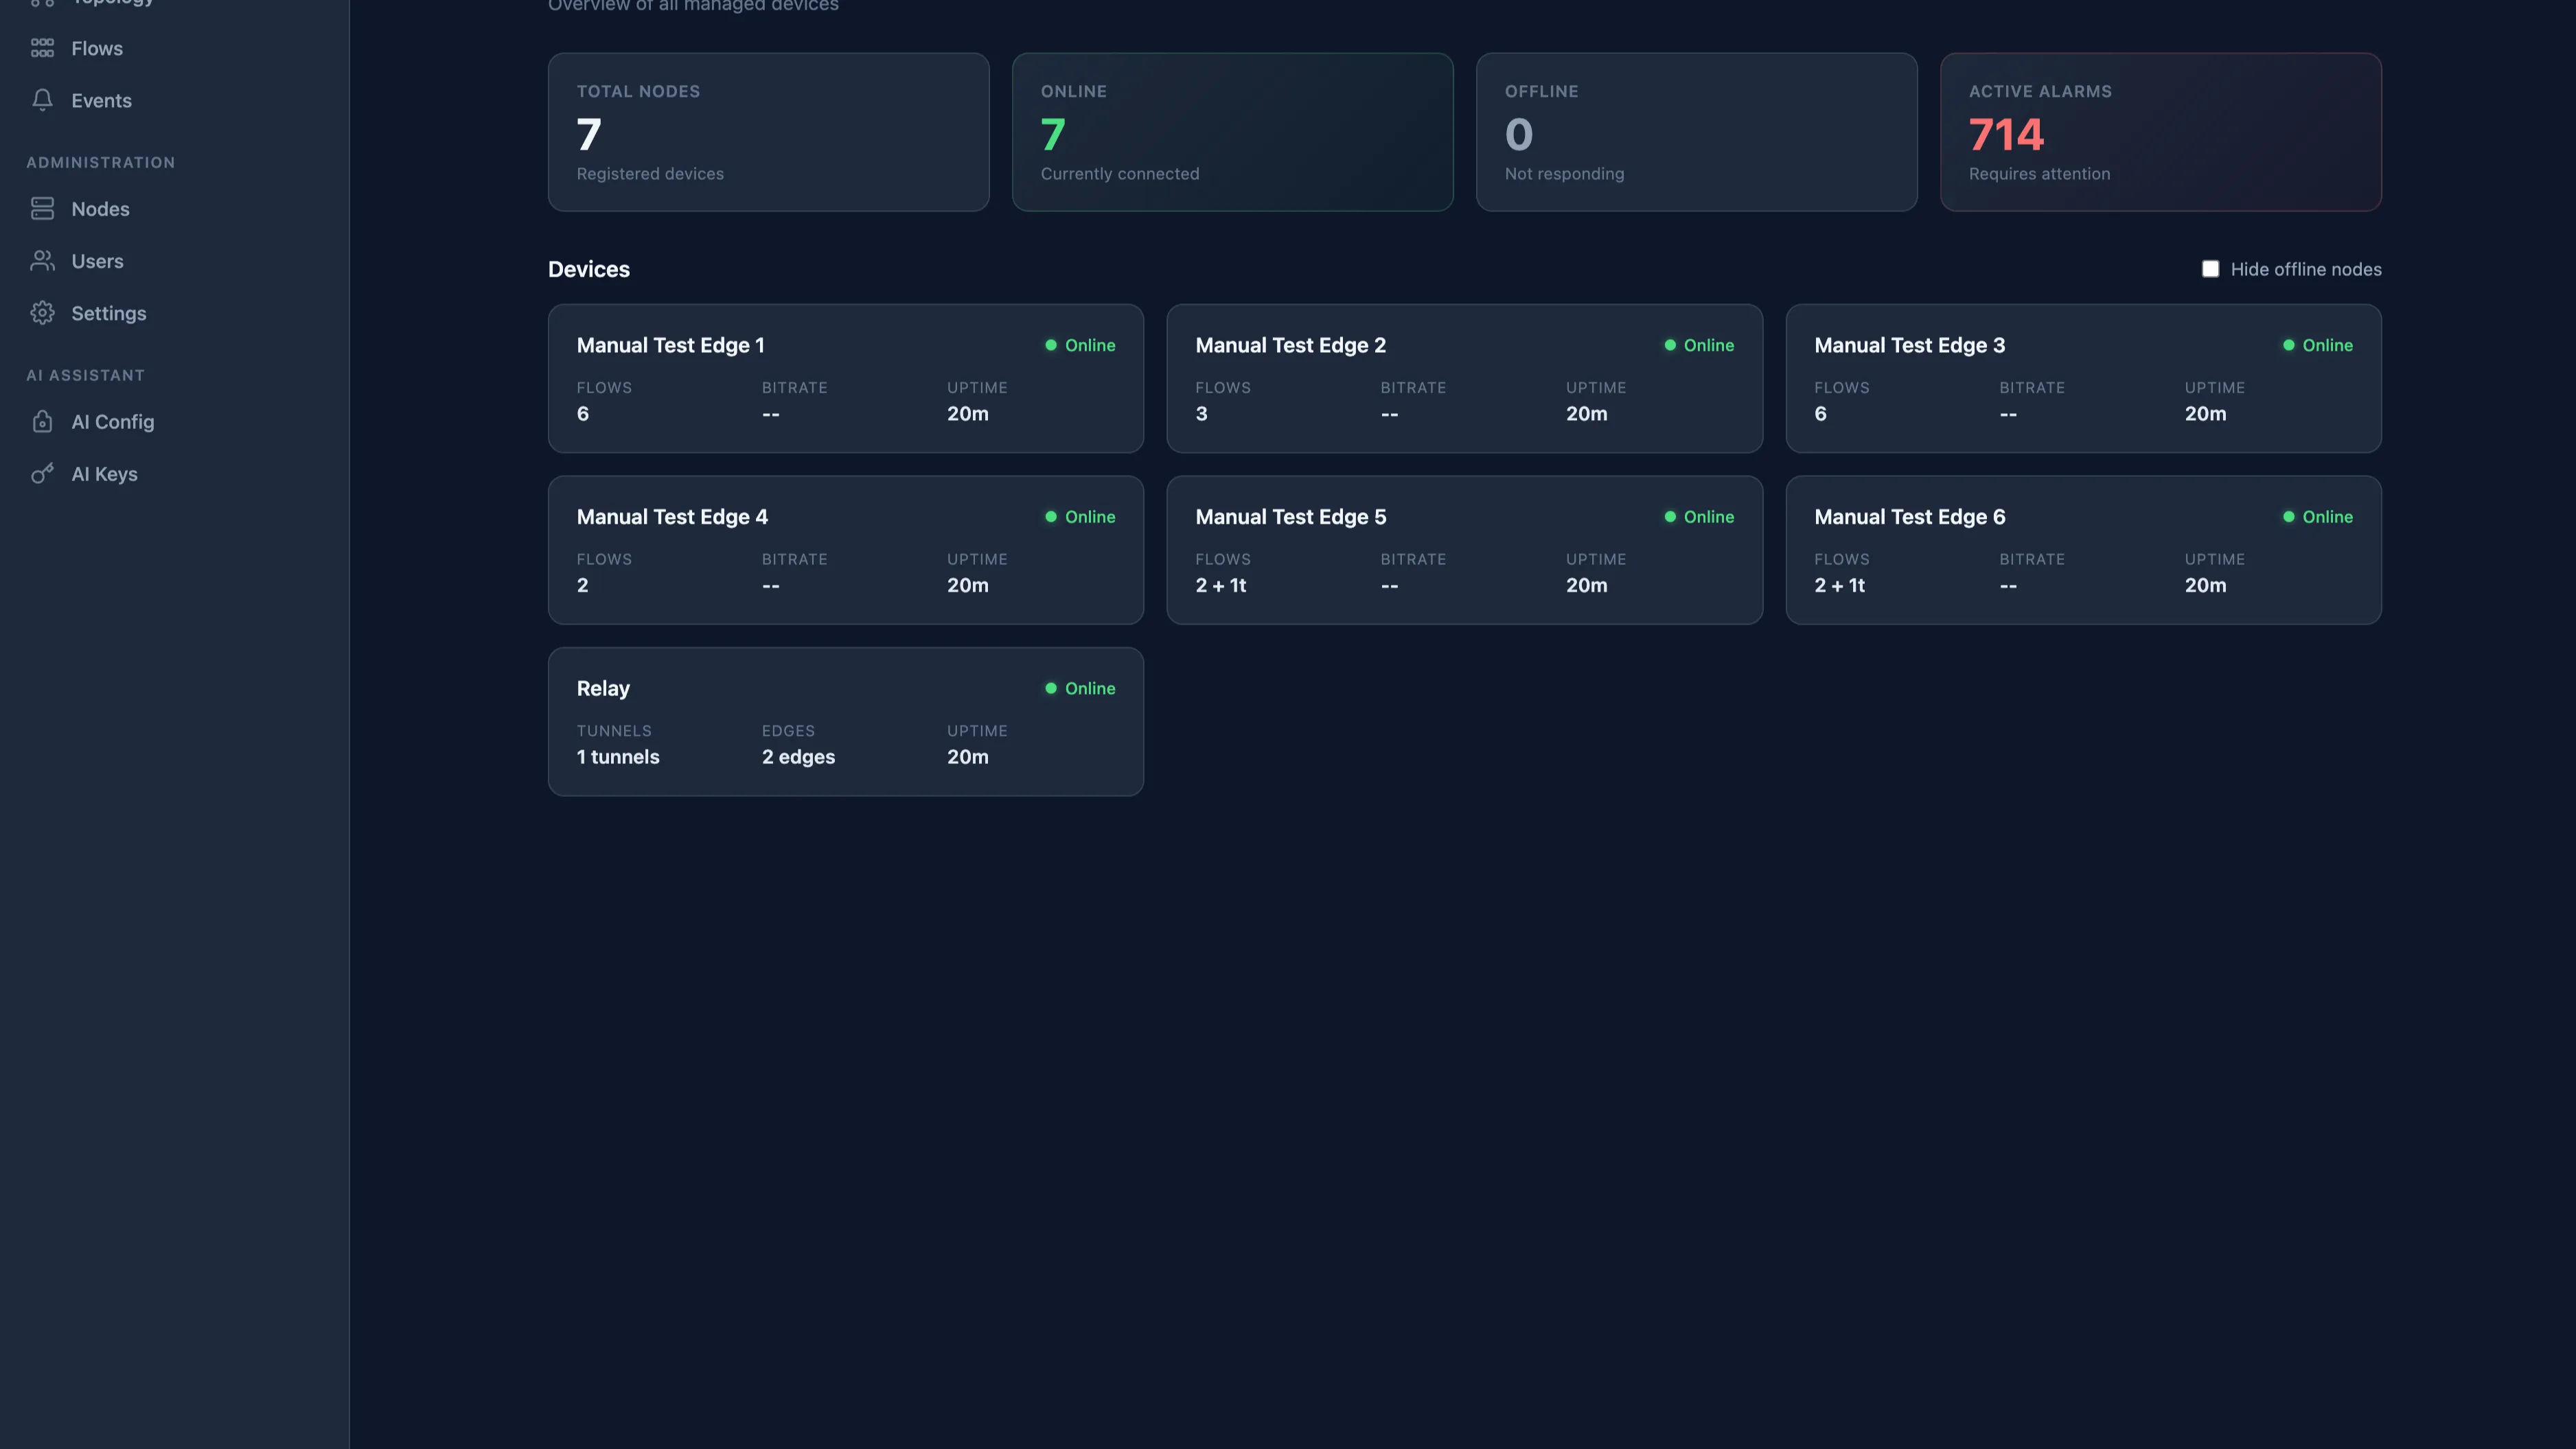Image resolution: width=2576 pixels, height=1449 pixels.
Task: Select the AI Keys key icon
Action: pyautogui.click(x=43, y=473)
